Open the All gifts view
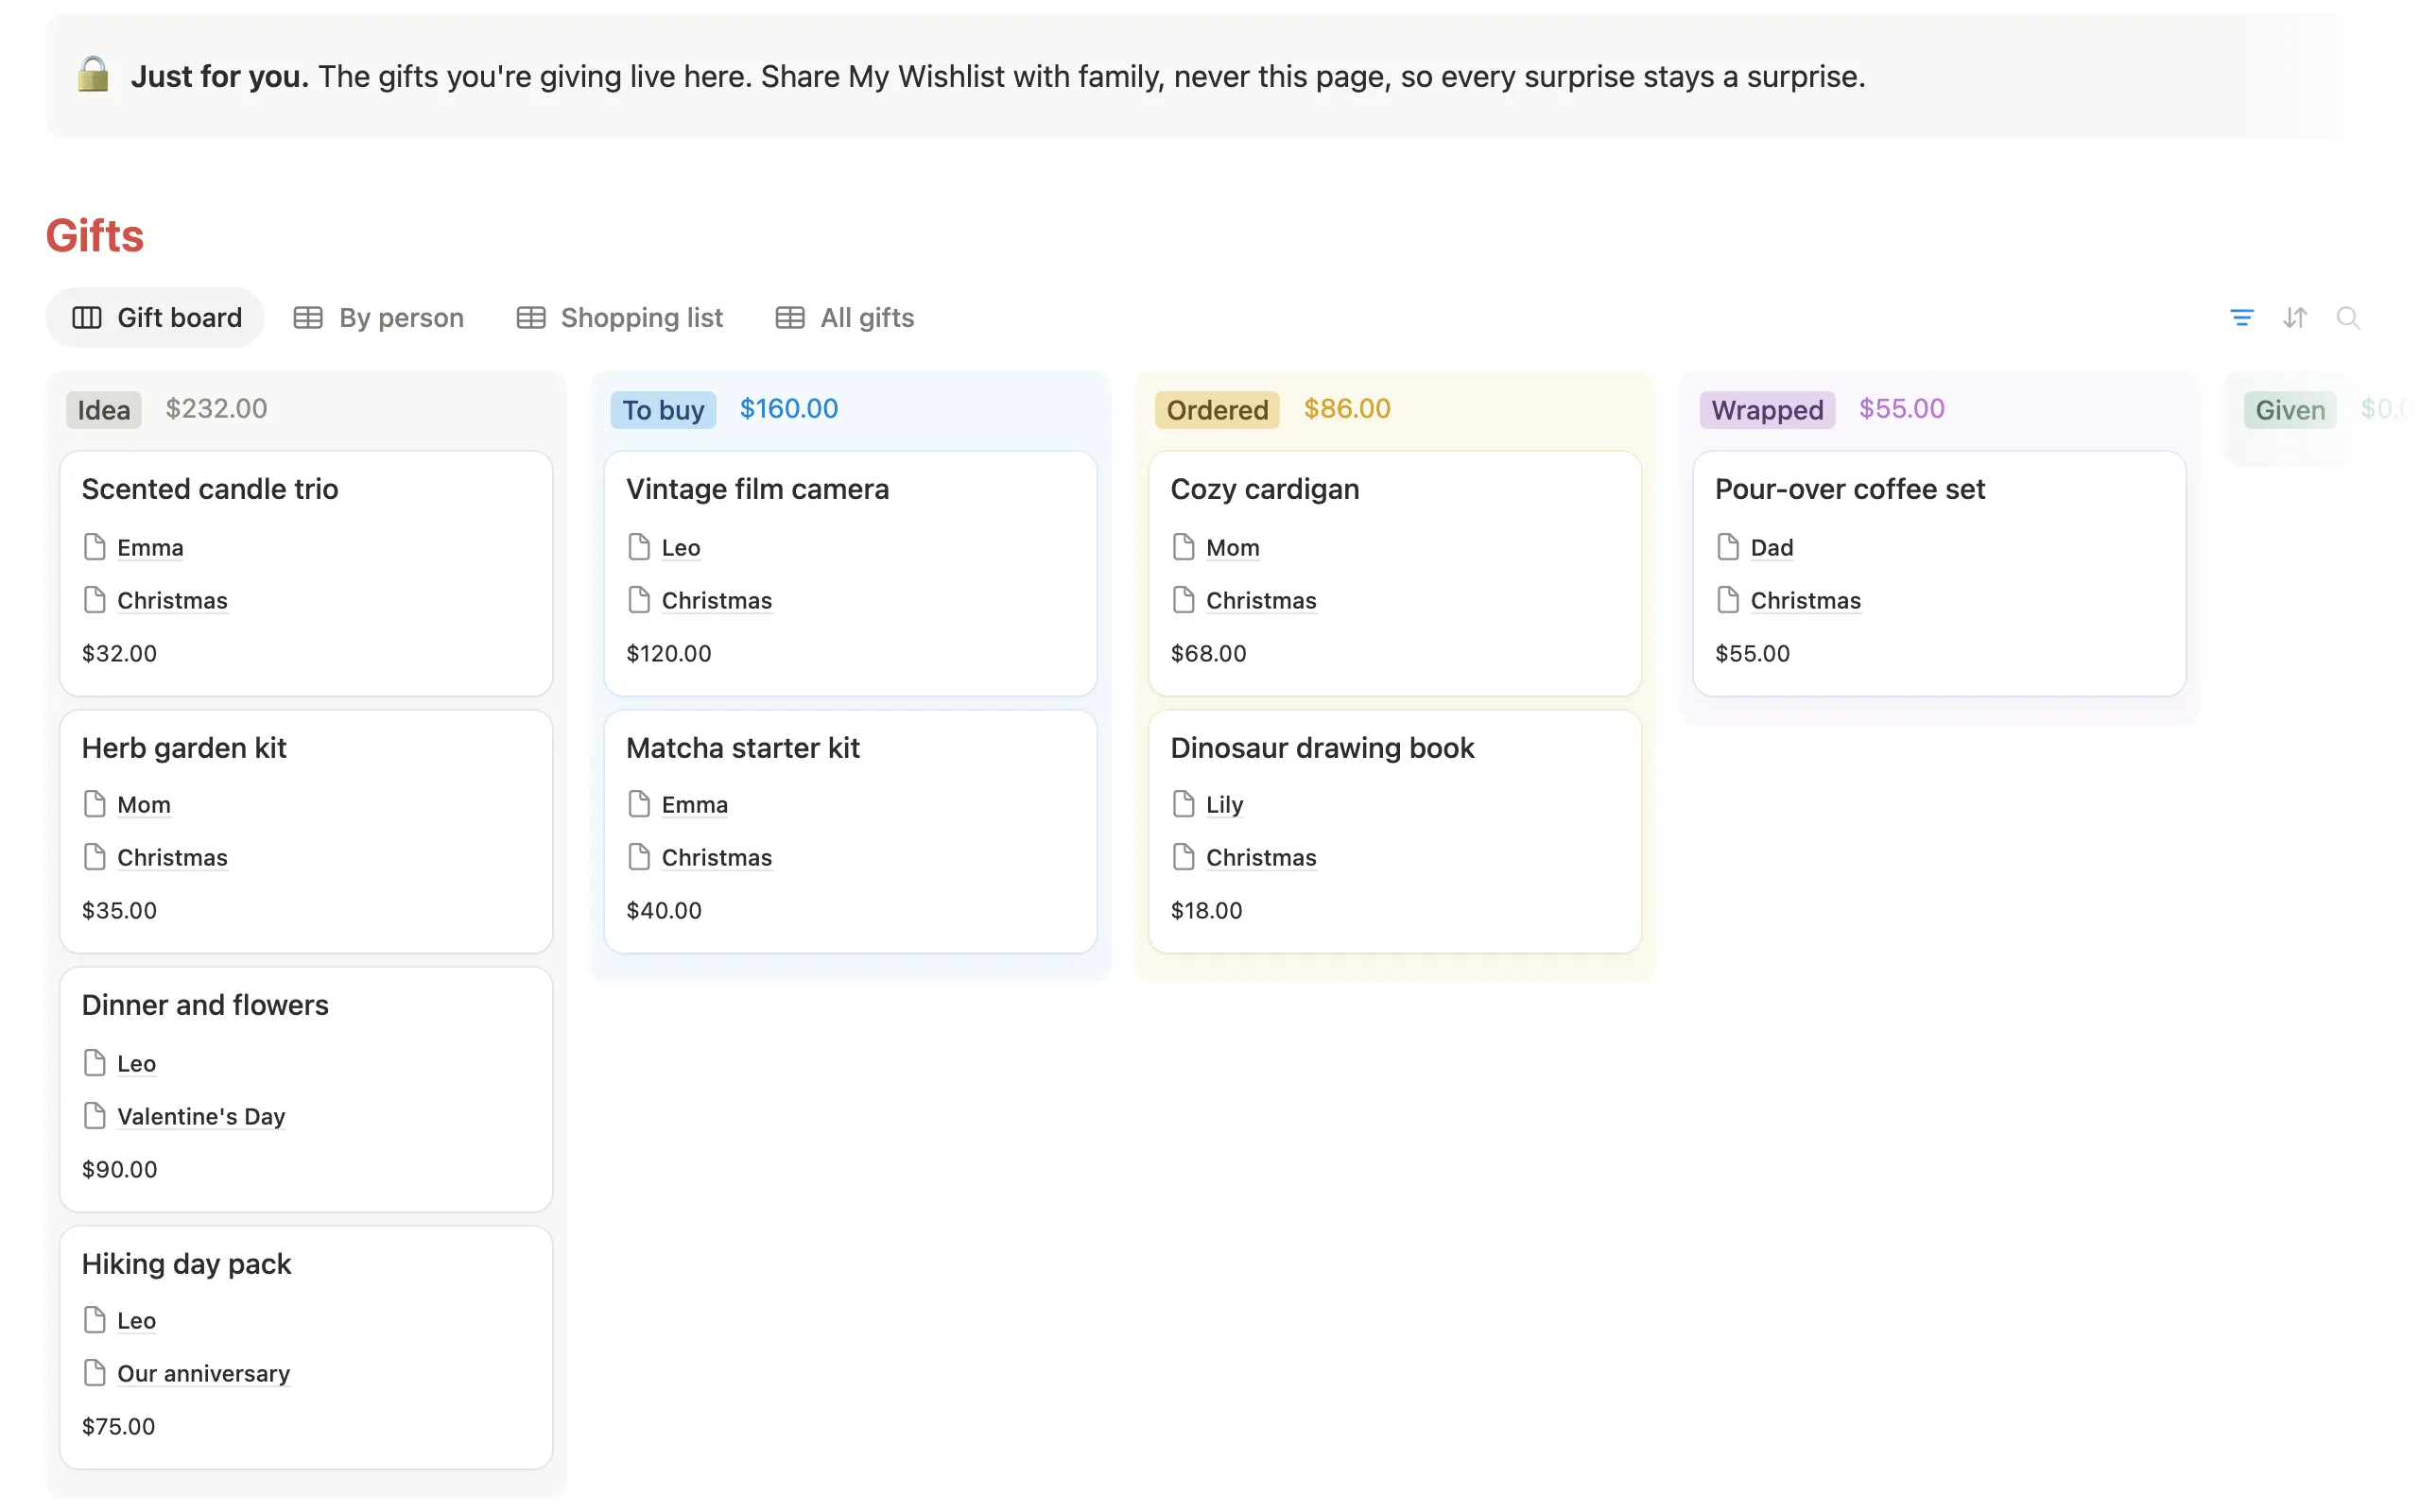Screen dimensions: 2420x1512 click(845, 318)
